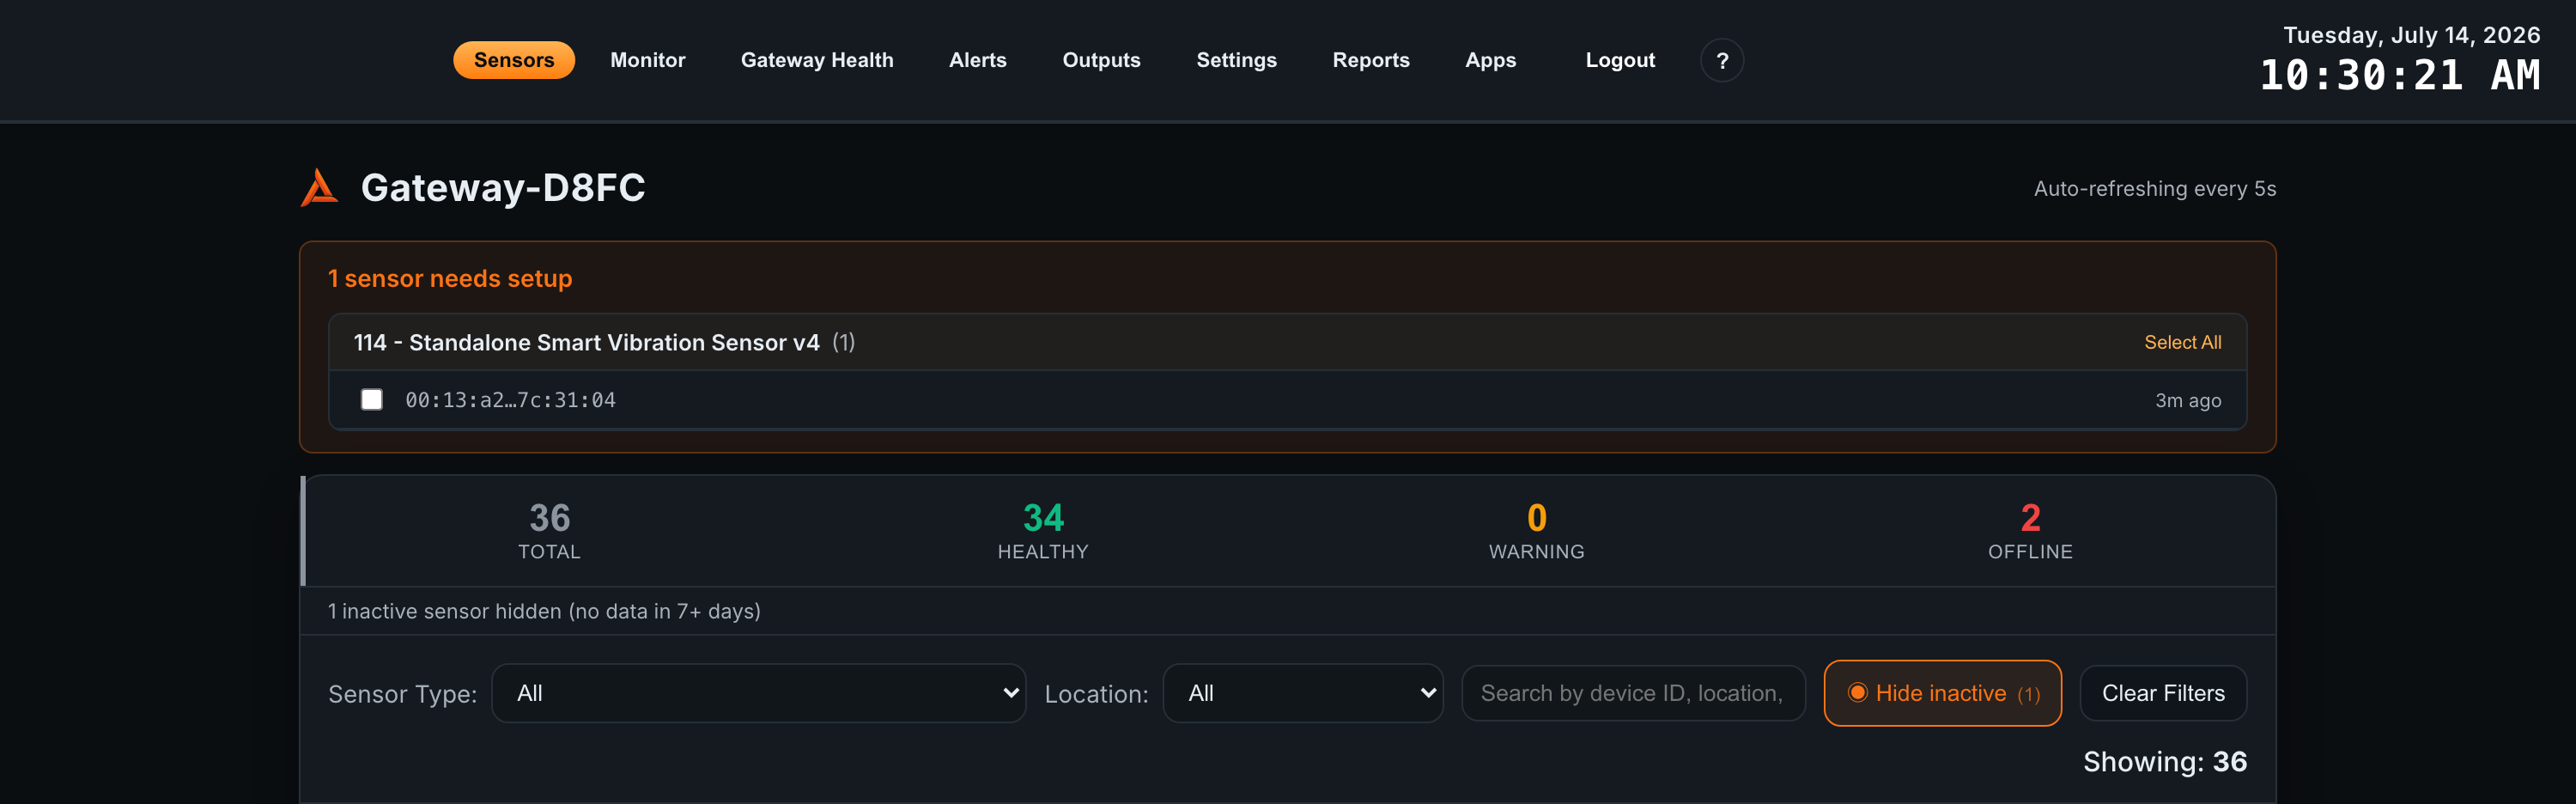This screenshot has height=804, width=2576.
Task: Go to Gateway Health
Action: coord(816,60)
